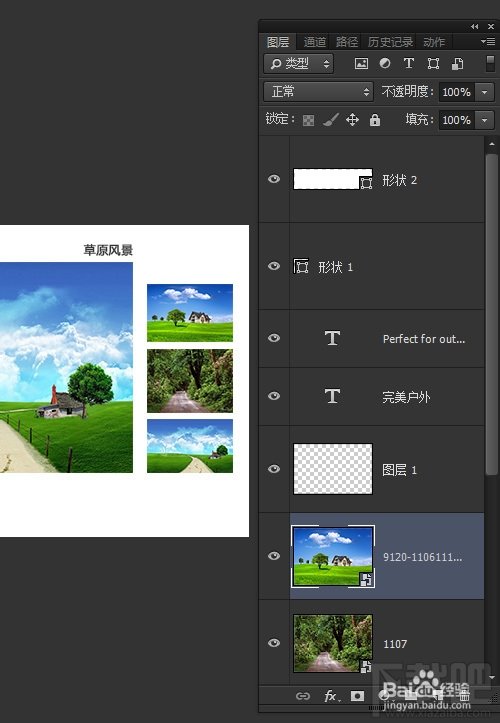
Task: Filter layers by type text layers
Action: (409, 63)
